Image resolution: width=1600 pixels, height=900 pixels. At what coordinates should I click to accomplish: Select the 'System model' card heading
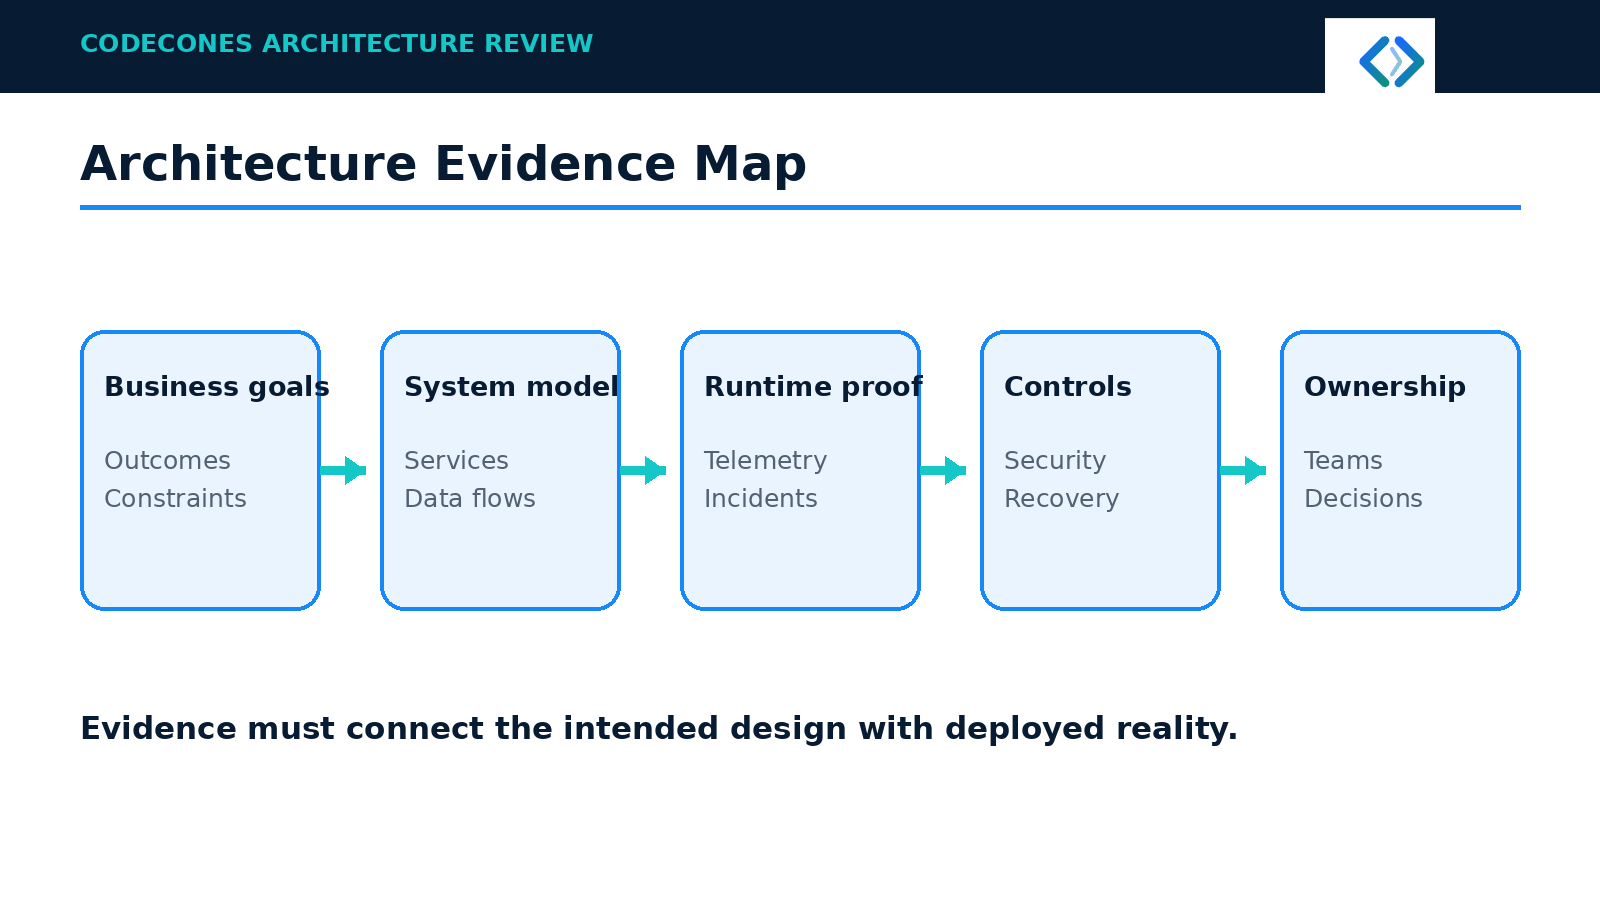pyautogui.click(x=512, y=387)
